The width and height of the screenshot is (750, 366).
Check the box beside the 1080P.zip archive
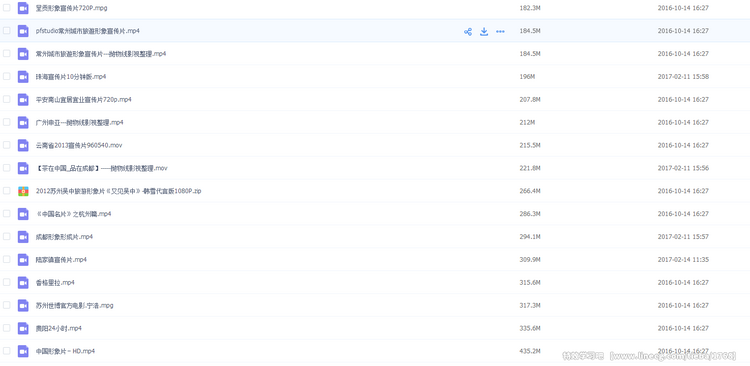(x=7, y=190)
